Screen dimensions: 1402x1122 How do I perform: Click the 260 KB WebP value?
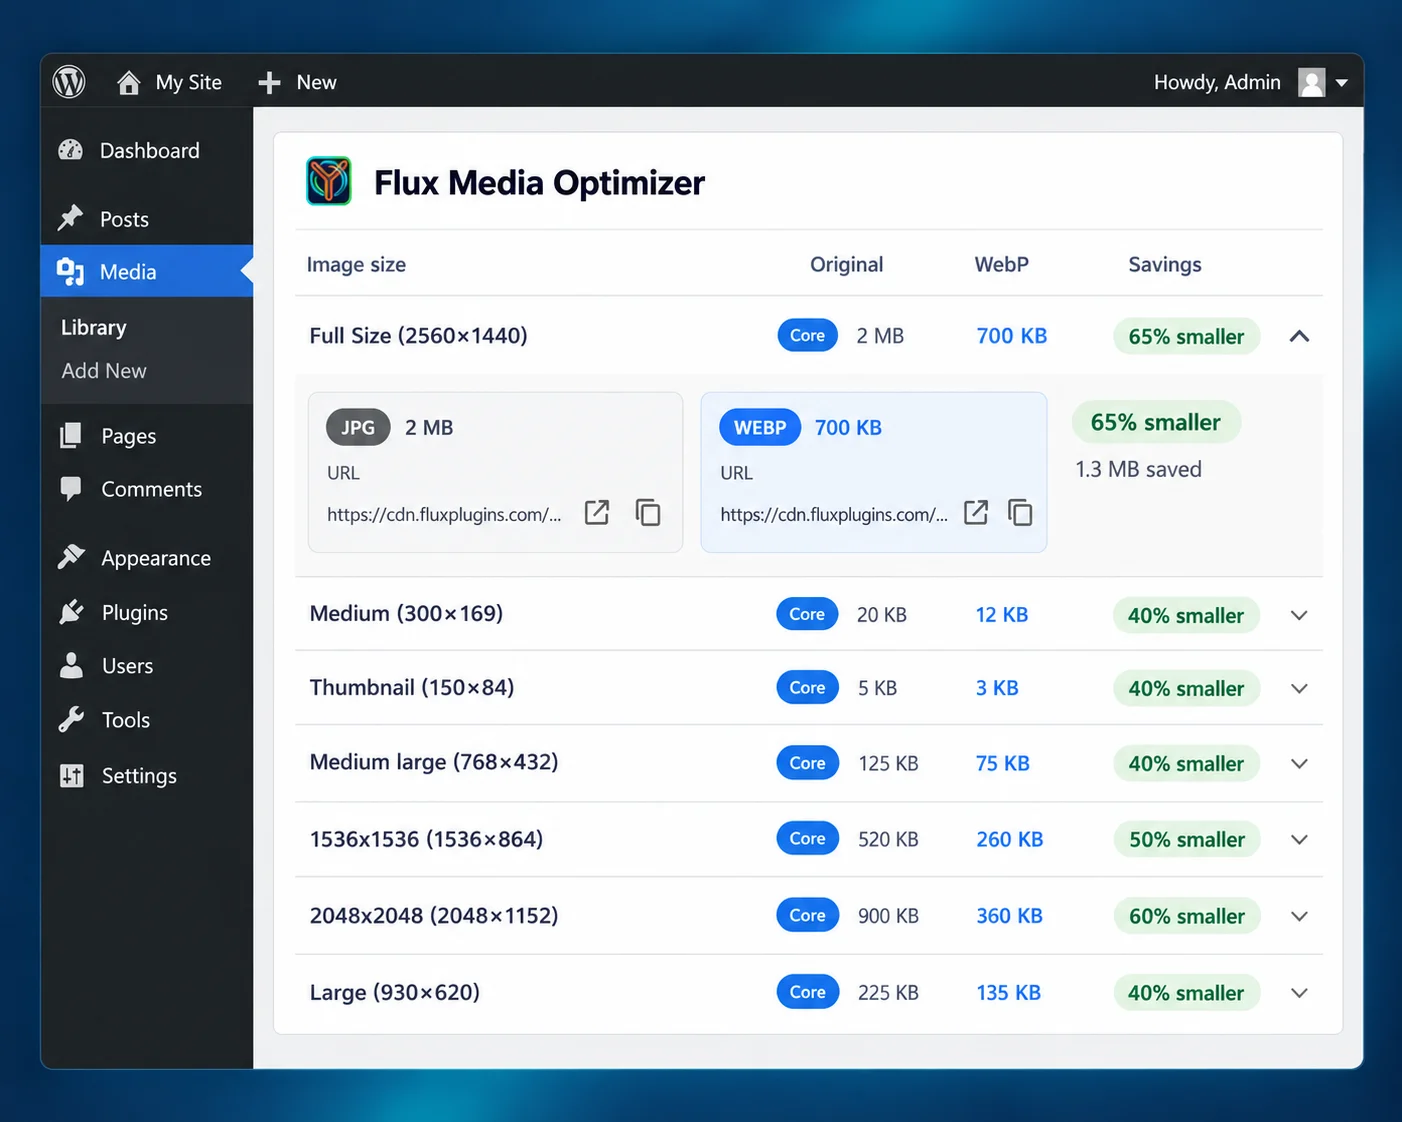1010,839
